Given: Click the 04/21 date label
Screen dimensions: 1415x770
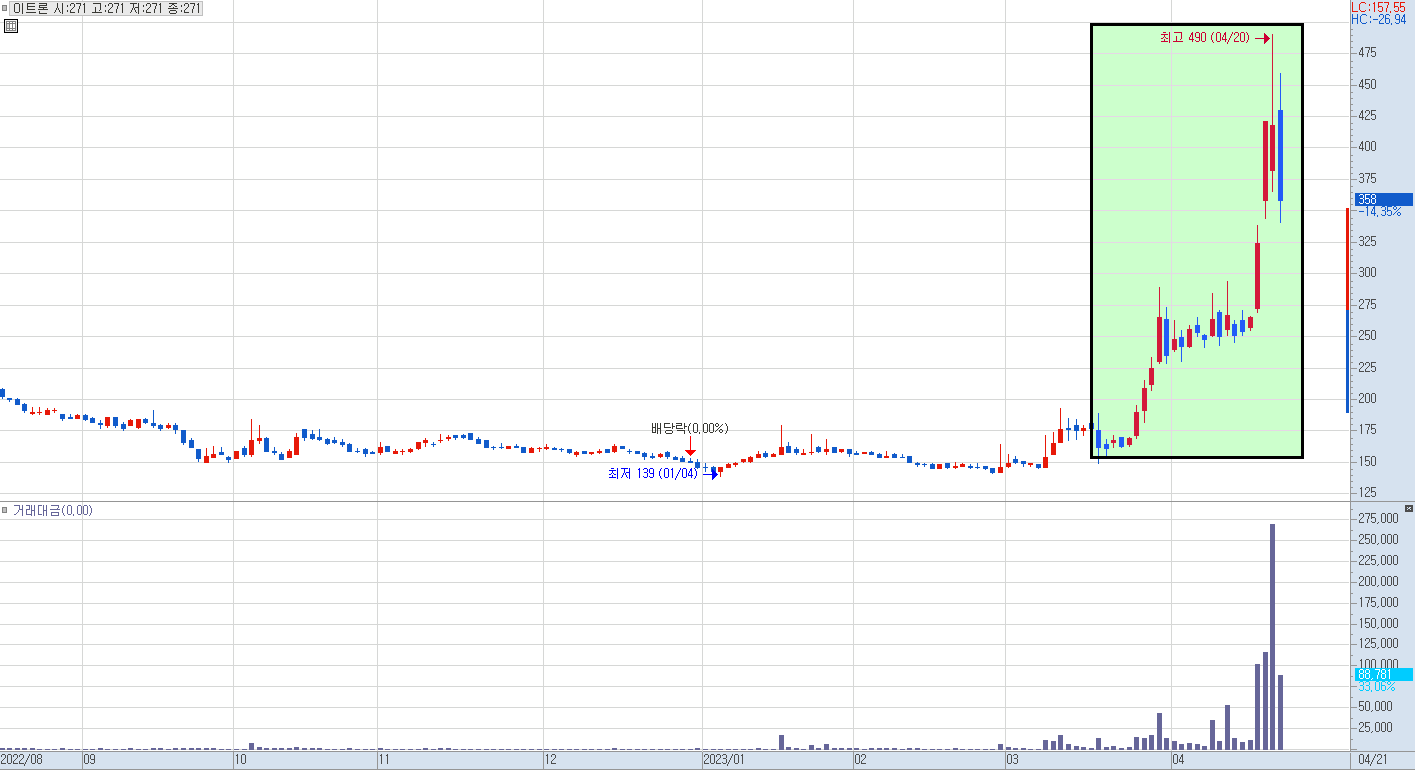Looking at the screenshot, I should 1373,760.
